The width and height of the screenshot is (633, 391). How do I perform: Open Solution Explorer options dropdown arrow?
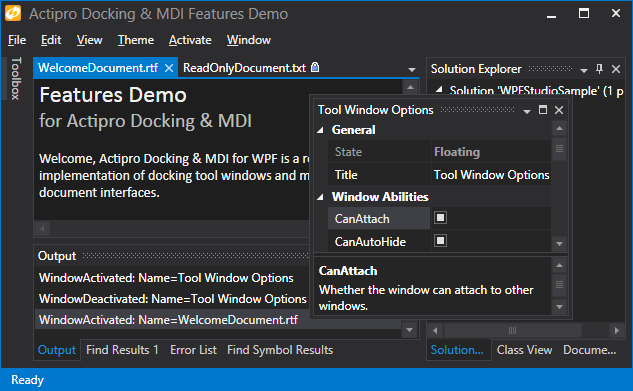point(584,70)
